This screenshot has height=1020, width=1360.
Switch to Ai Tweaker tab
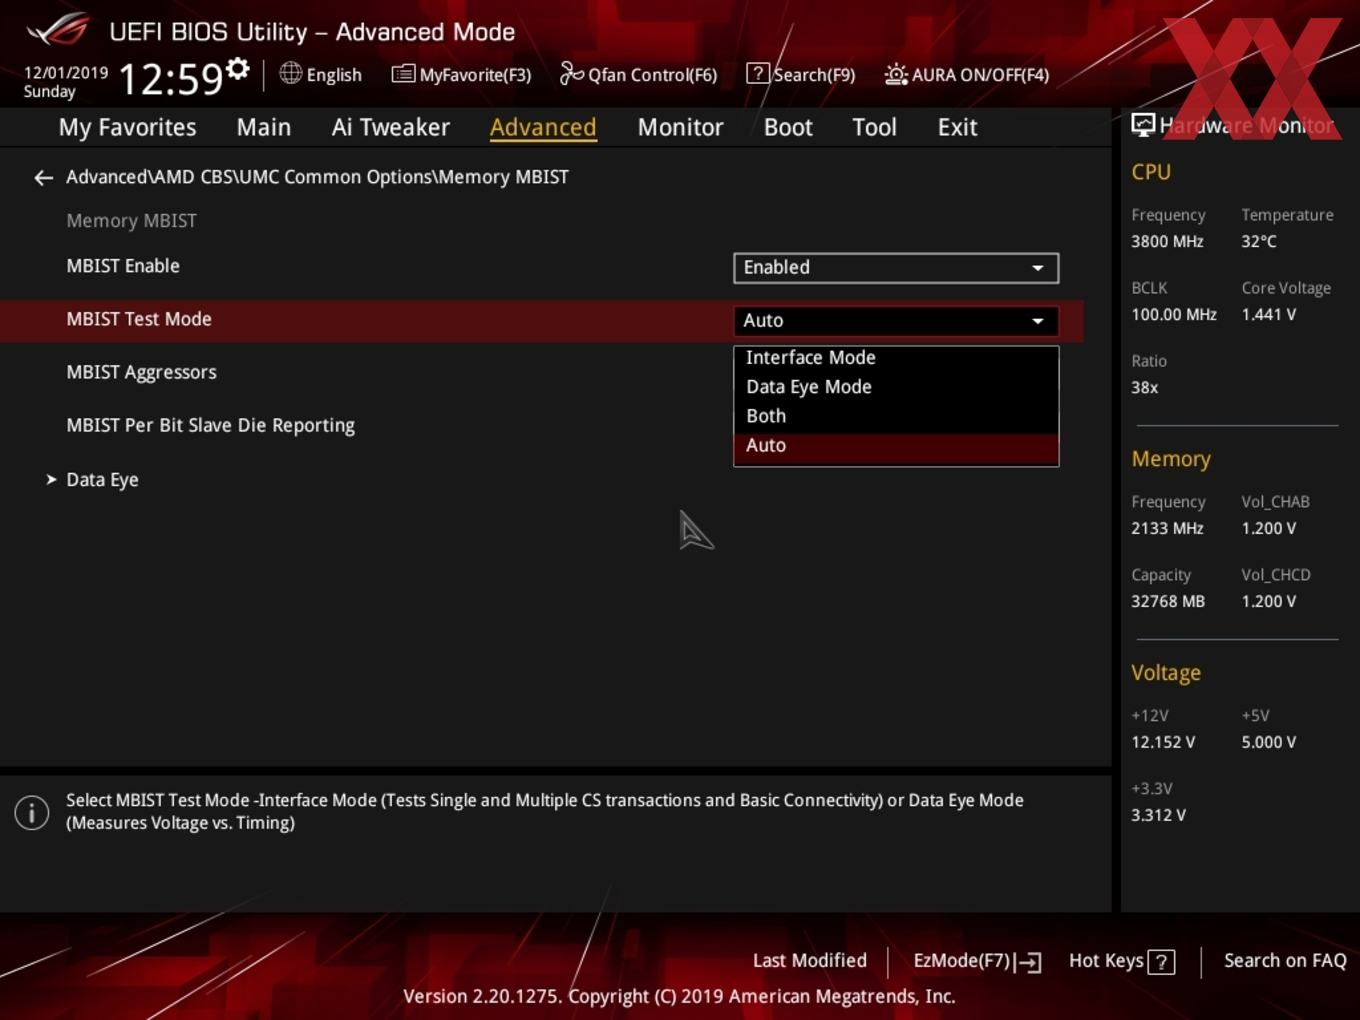(x=391, y=127)
